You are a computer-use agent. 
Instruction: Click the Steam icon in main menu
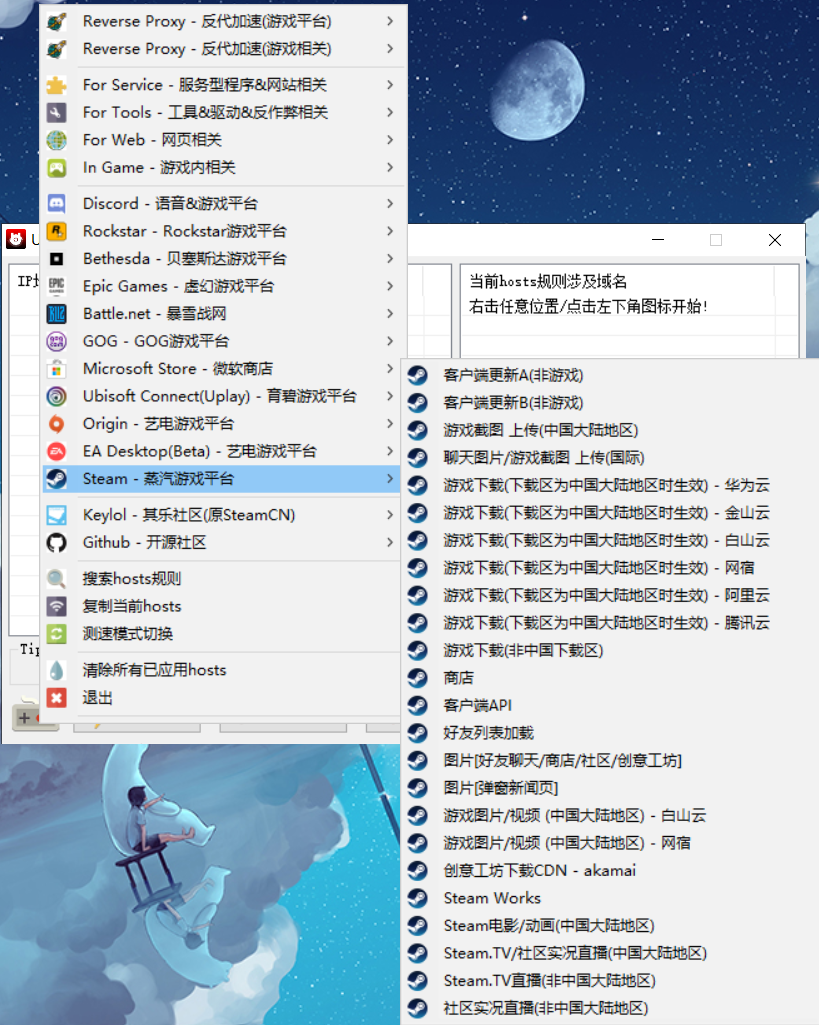[x=57, y=479]
